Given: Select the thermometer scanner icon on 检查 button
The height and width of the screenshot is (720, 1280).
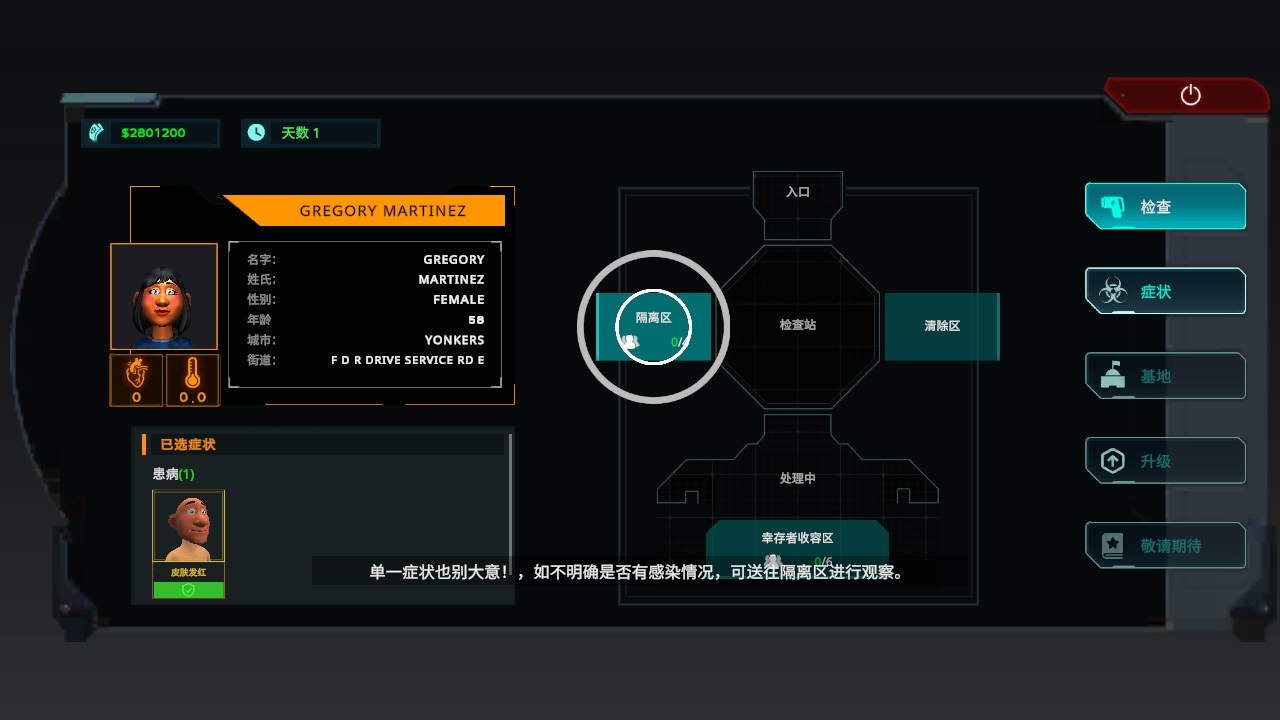Looking at the screenshot, I should (1112, 206).
